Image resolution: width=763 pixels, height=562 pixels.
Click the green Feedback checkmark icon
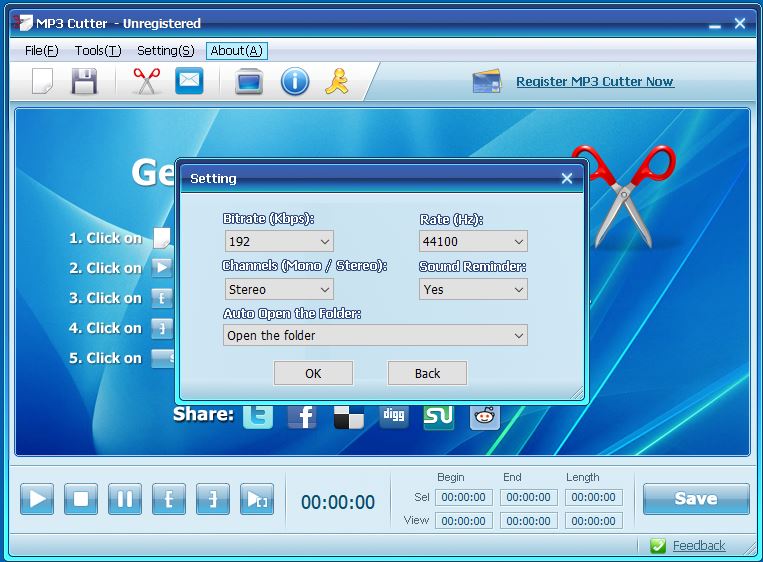658,545
